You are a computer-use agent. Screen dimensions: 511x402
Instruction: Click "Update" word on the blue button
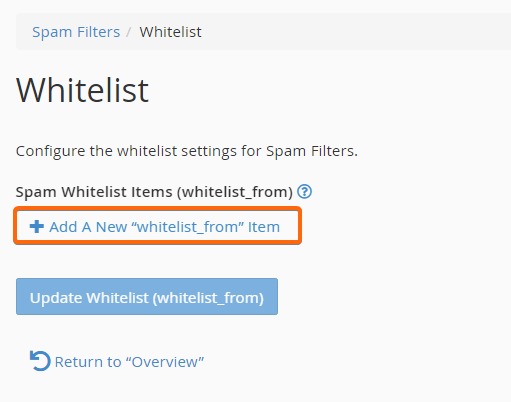tap(56, 298)
